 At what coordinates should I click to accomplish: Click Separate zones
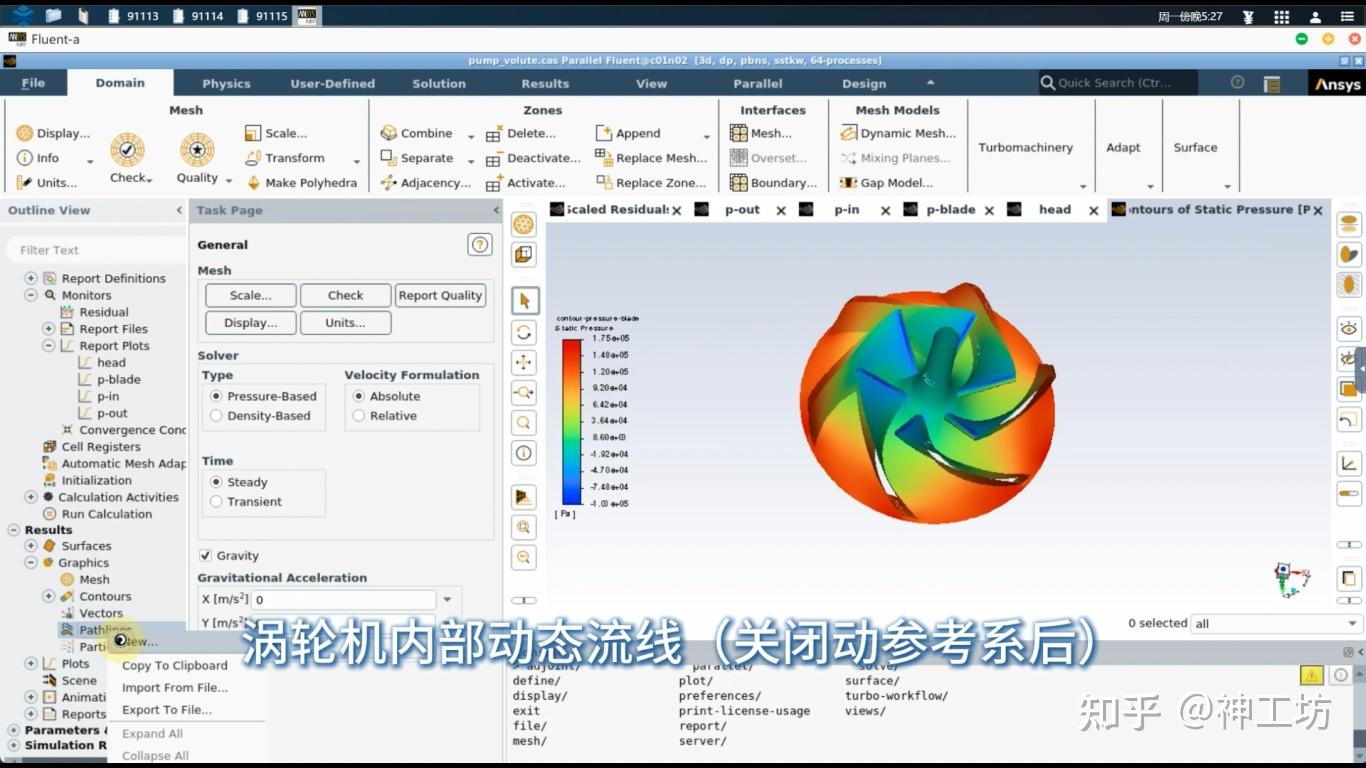click(x=416, y=158)
